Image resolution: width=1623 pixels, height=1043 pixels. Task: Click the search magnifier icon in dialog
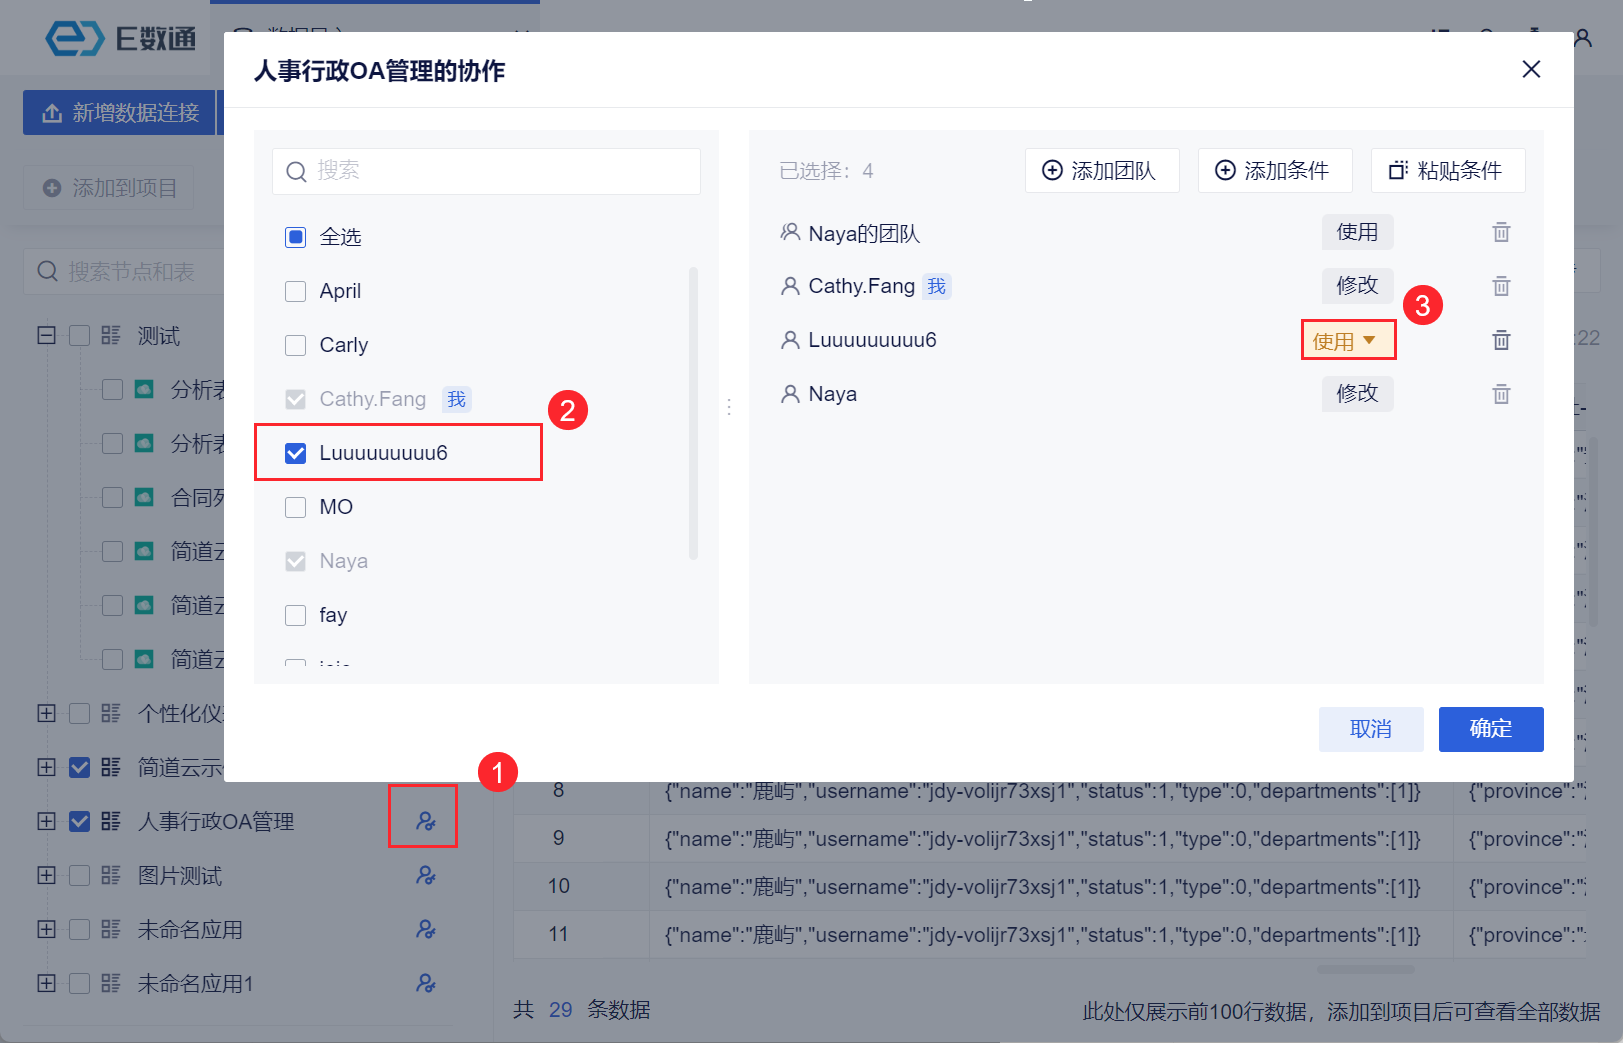296,172
